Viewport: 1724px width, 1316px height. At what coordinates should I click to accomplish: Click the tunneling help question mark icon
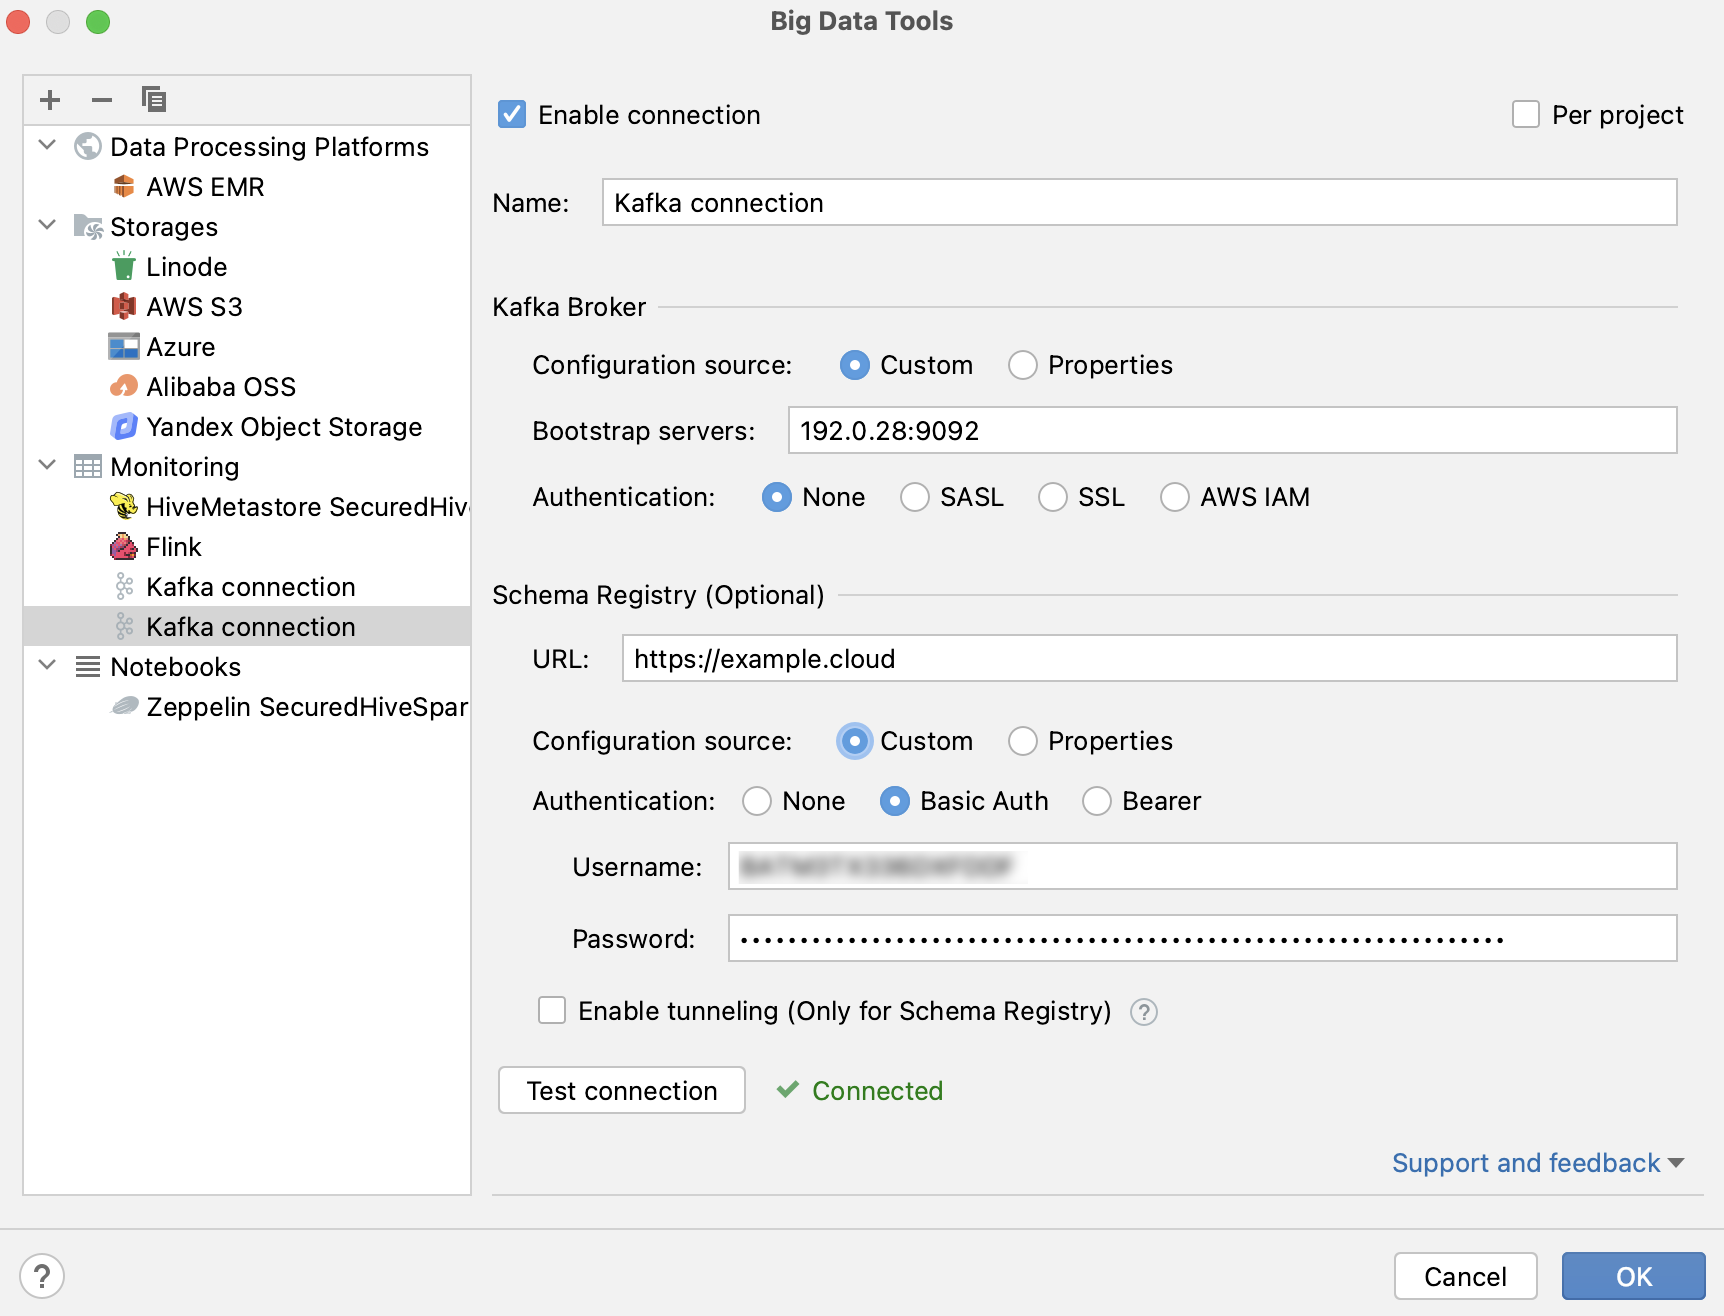tap(1144, 1012)
